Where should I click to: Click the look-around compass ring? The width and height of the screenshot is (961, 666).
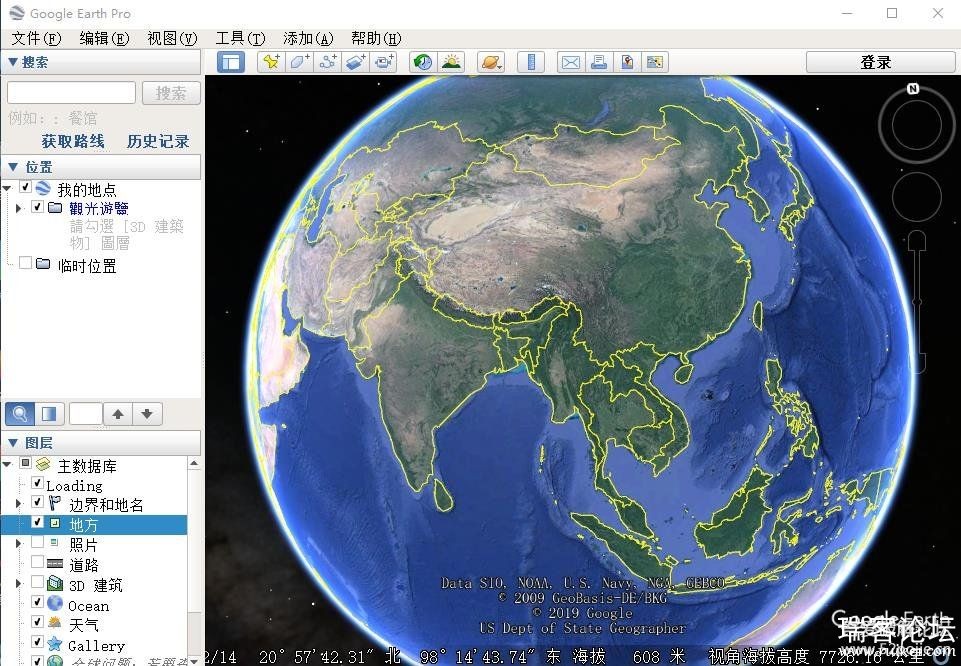pyautogui.click(x=916, y=125)
